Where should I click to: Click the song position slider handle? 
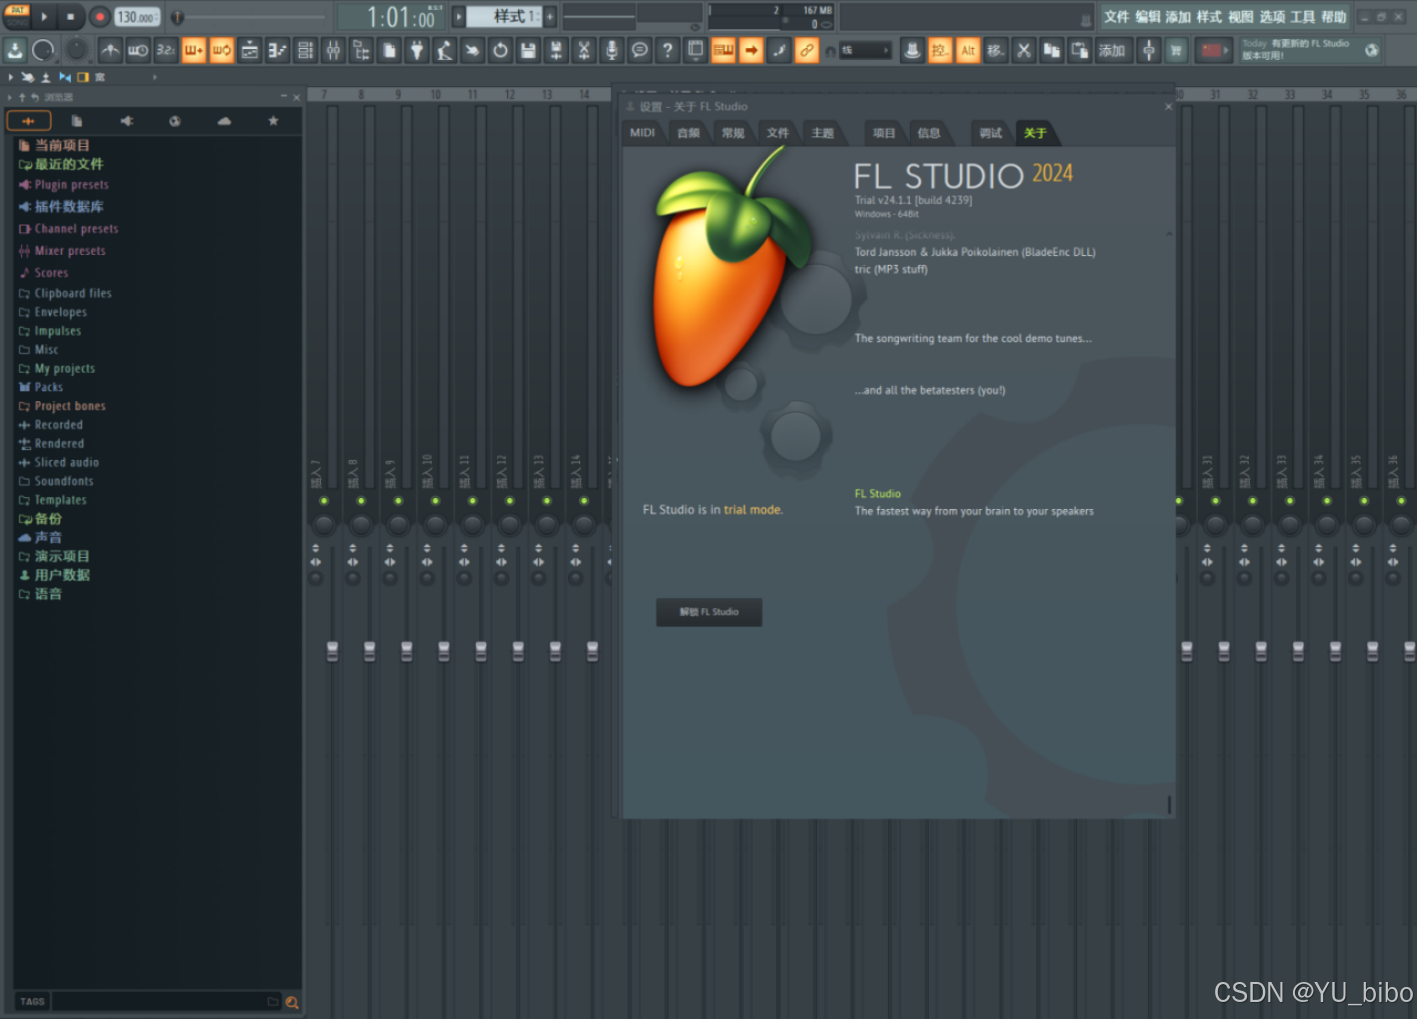177,17
